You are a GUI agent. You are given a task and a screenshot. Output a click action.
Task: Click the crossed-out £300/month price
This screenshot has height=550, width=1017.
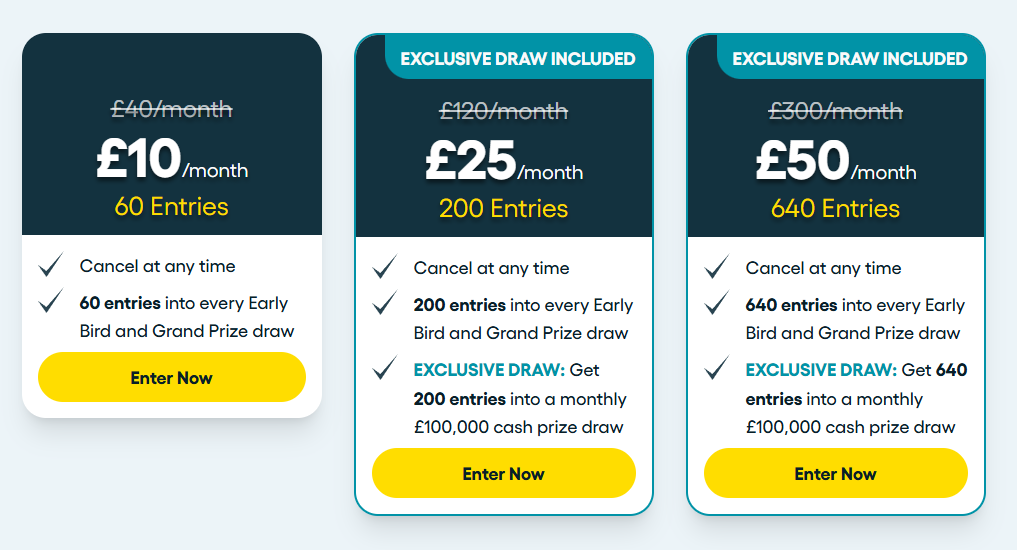(835, 111)
